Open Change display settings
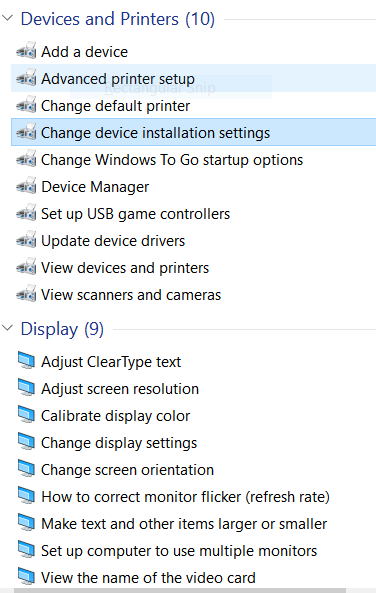Viewport: 376px width, 593px height. 119,443
